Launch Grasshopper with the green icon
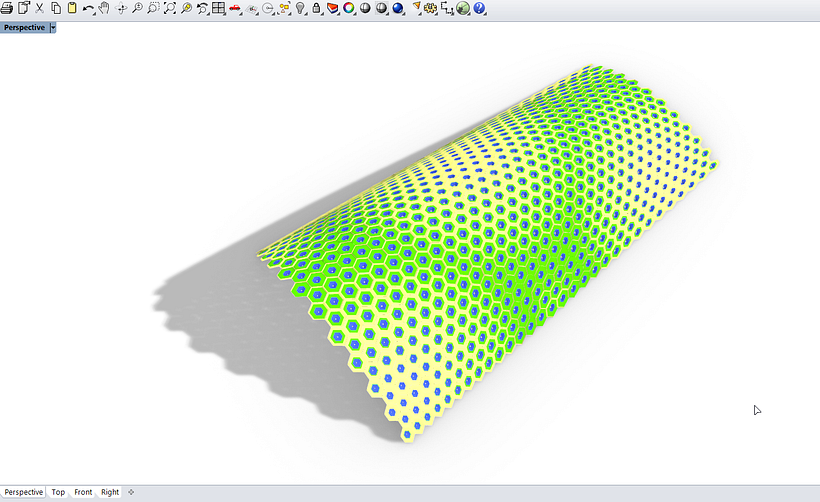 (x=463, y=8)
